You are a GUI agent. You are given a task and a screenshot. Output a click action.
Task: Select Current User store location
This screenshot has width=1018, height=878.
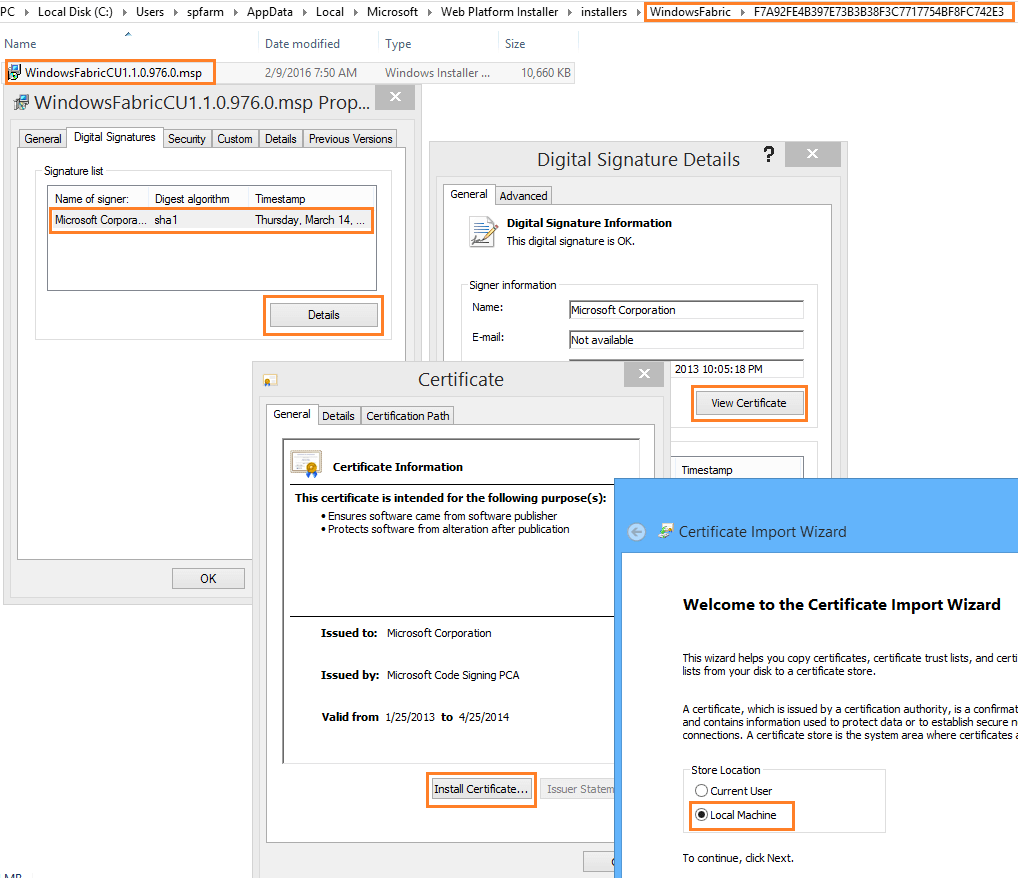701,790
